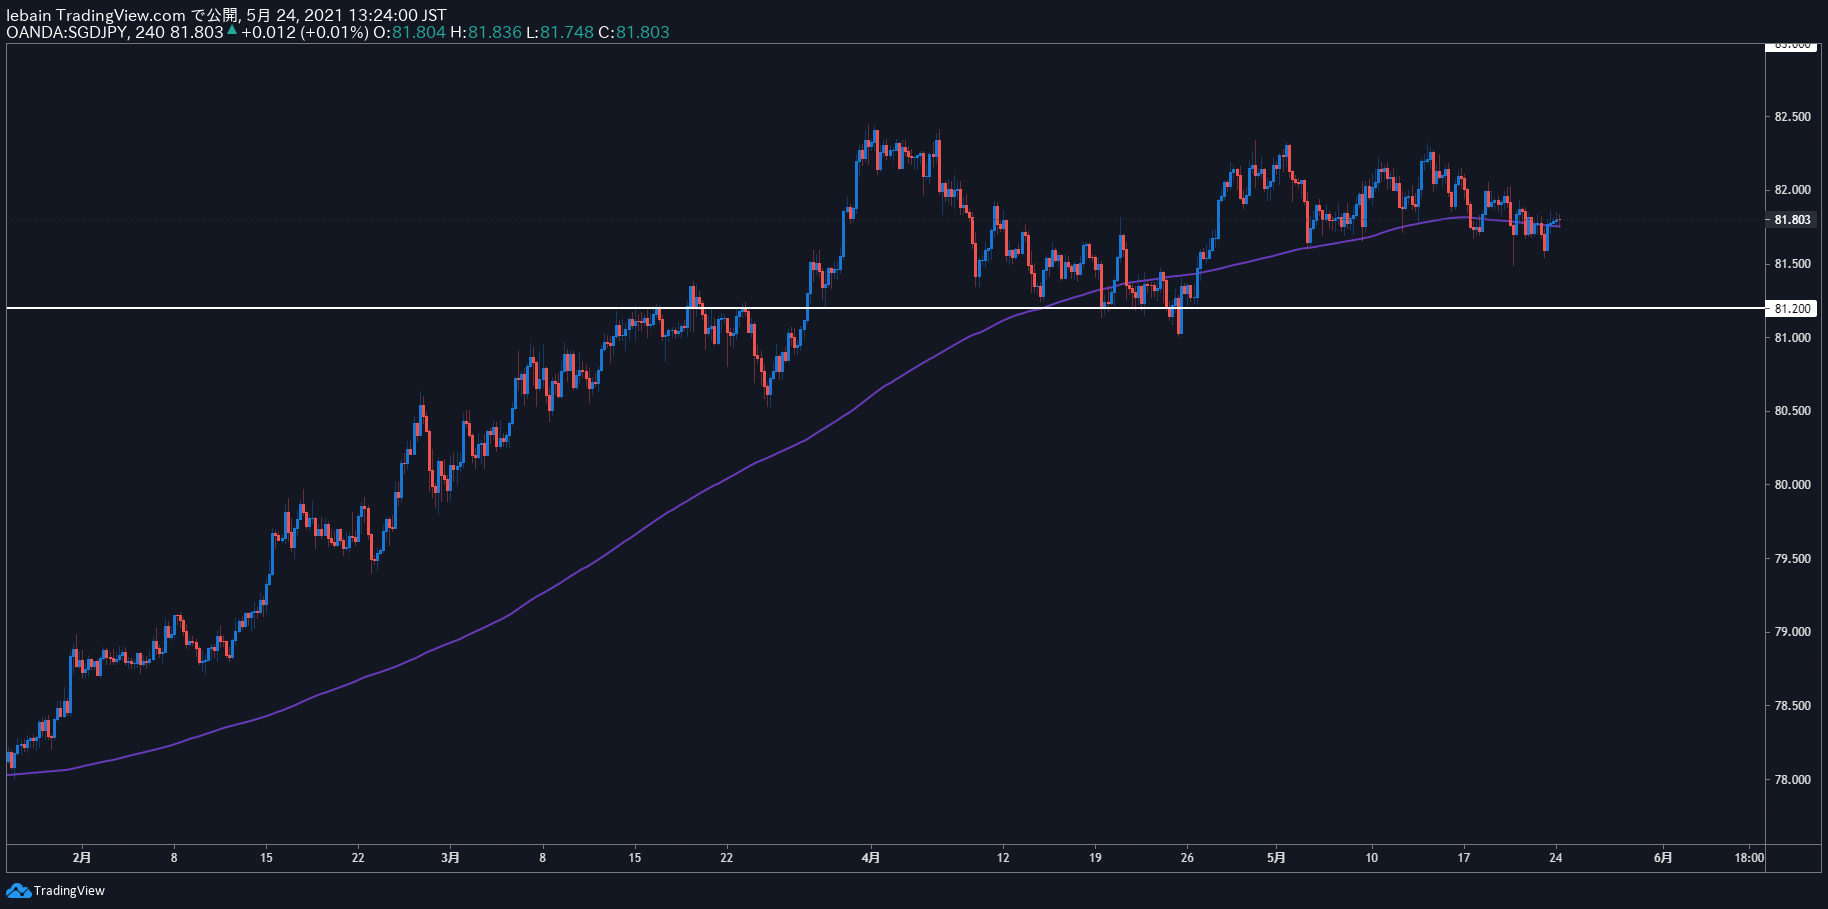
Task: Click the 78.500 price axis label
Action: [x=1792, y=706]
